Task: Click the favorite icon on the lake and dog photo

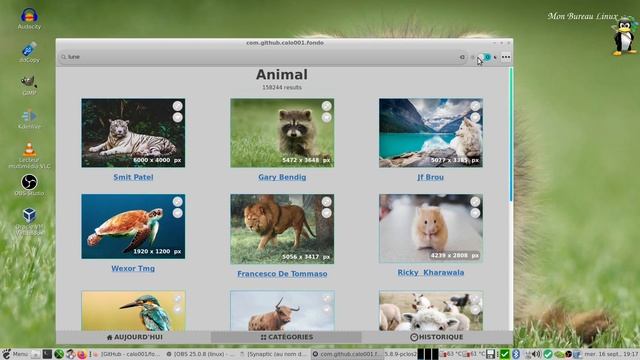Action: click(475, 118)
